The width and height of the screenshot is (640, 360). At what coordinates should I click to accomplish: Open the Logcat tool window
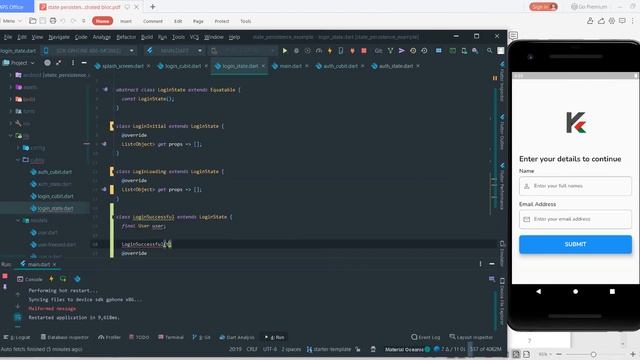[17, 337]
